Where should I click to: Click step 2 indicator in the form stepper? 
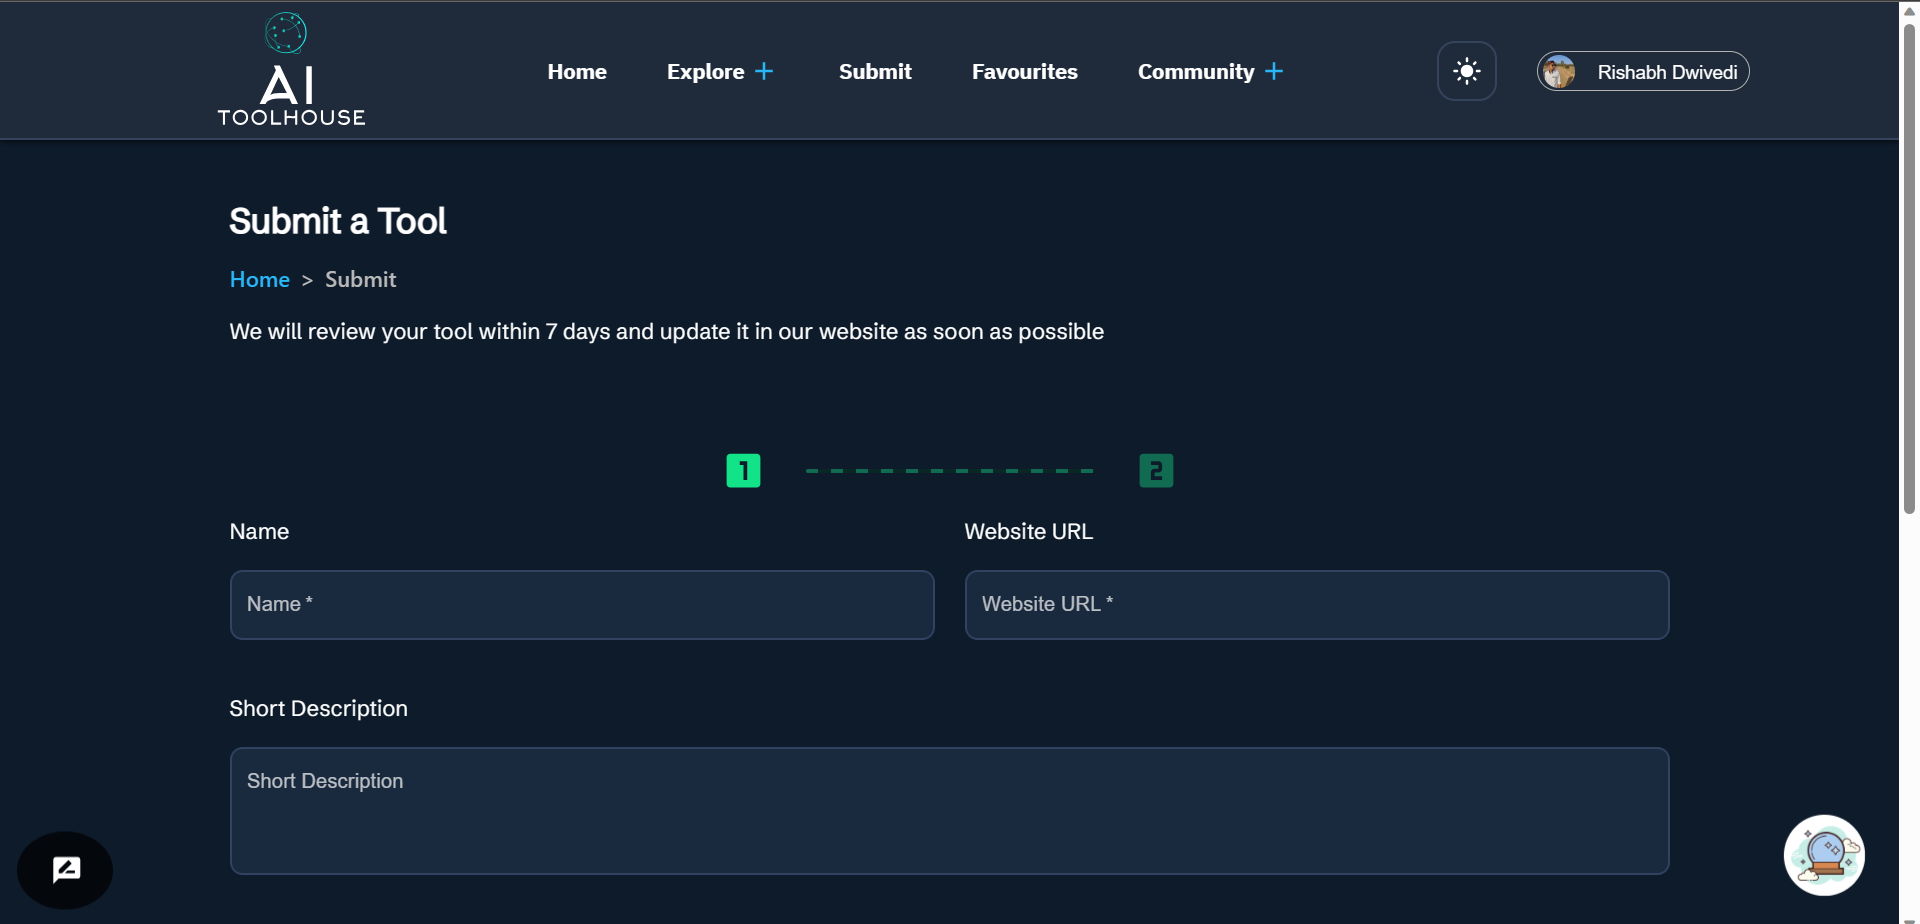[x=1156, y=470]
